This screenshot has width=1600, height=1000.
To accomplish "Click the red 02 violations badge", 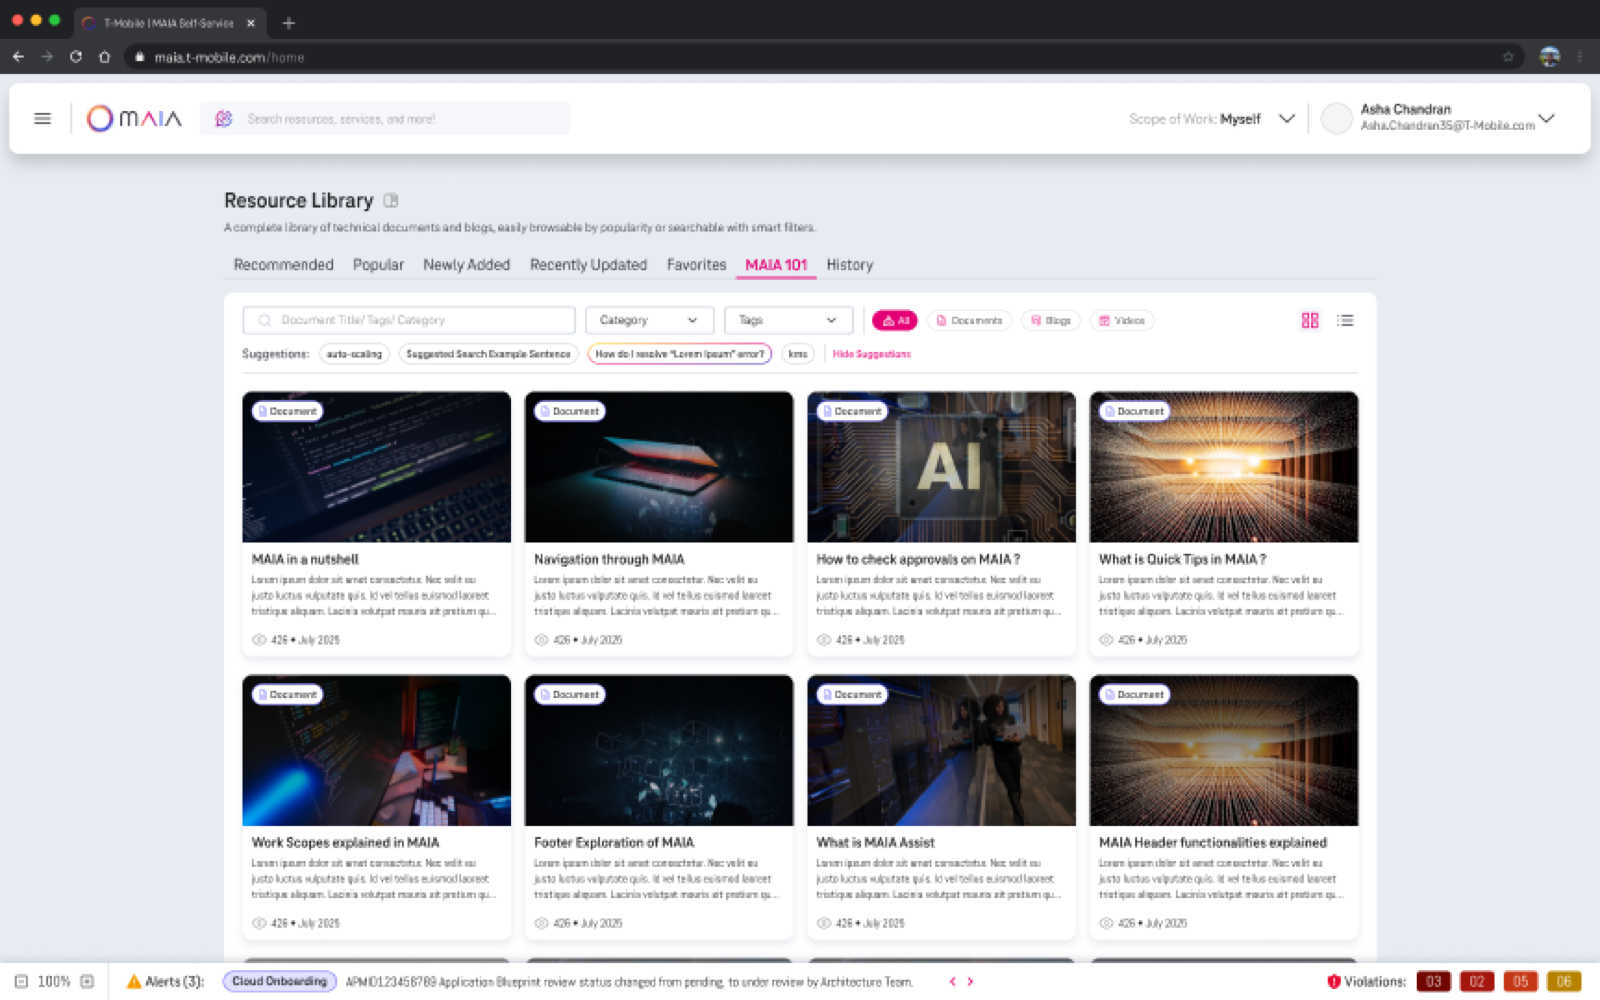I will [x=1477, y=982].
